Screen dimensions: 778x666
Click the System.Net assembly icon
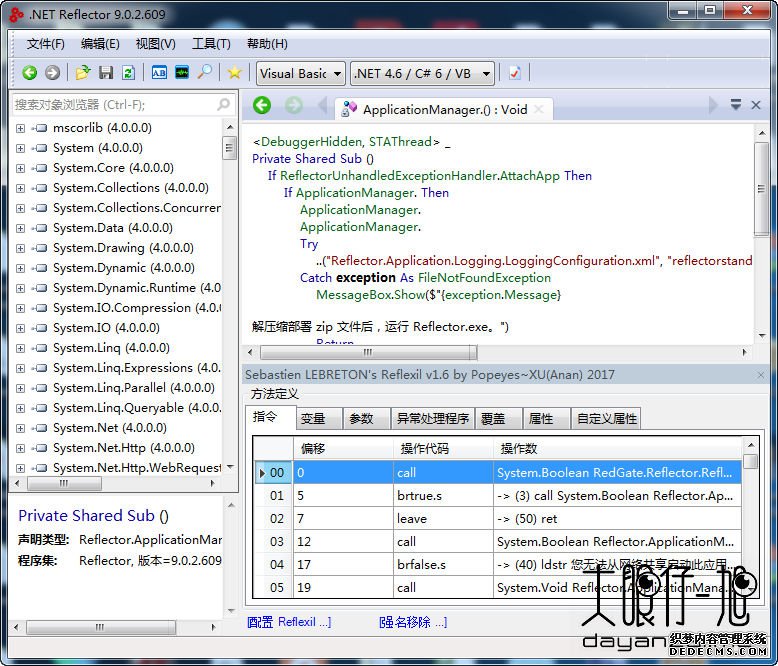coord(40,428)
